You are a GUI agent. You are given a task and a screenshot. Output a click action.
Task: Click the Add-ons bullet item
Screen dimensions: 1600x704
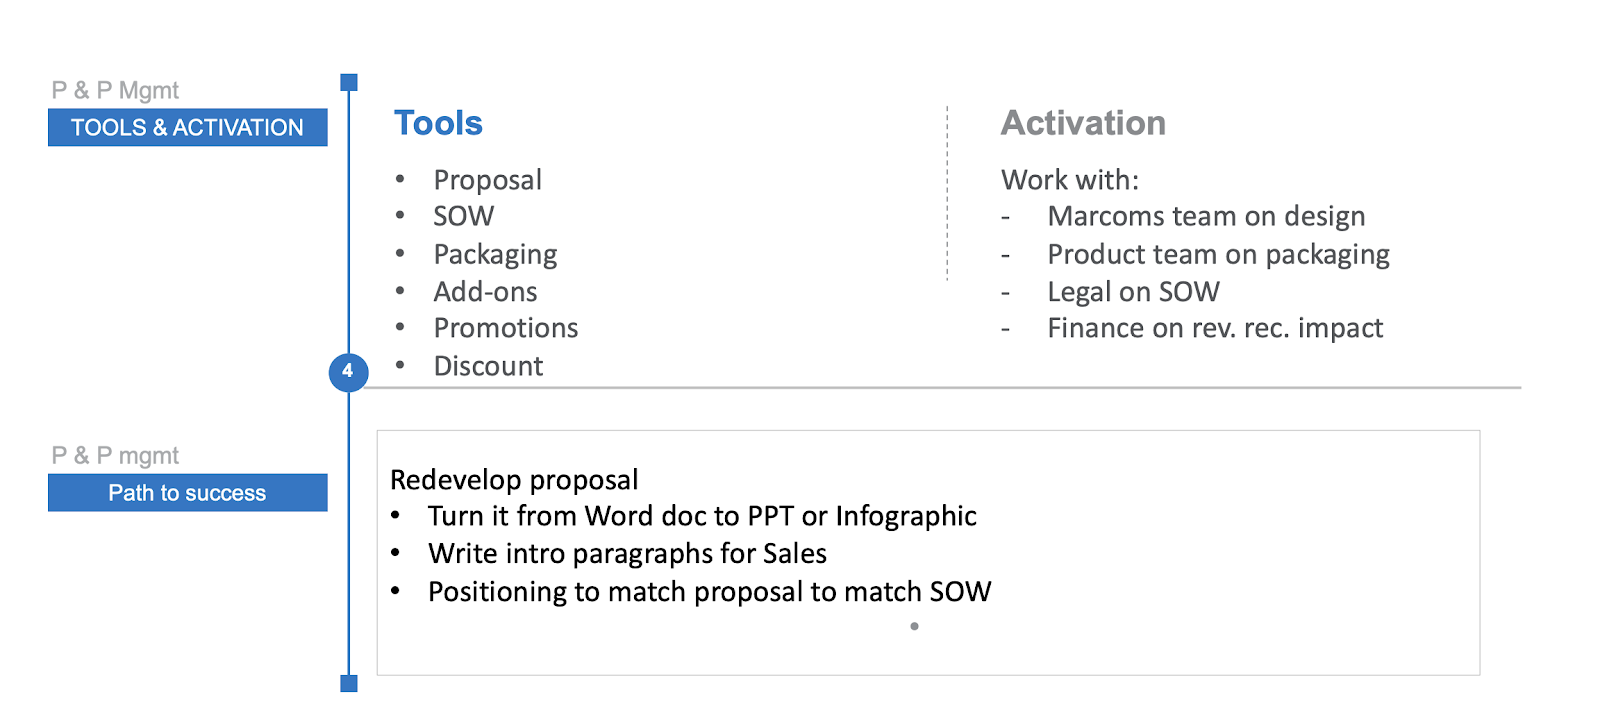pyautogui.click(x=485, y=292)
